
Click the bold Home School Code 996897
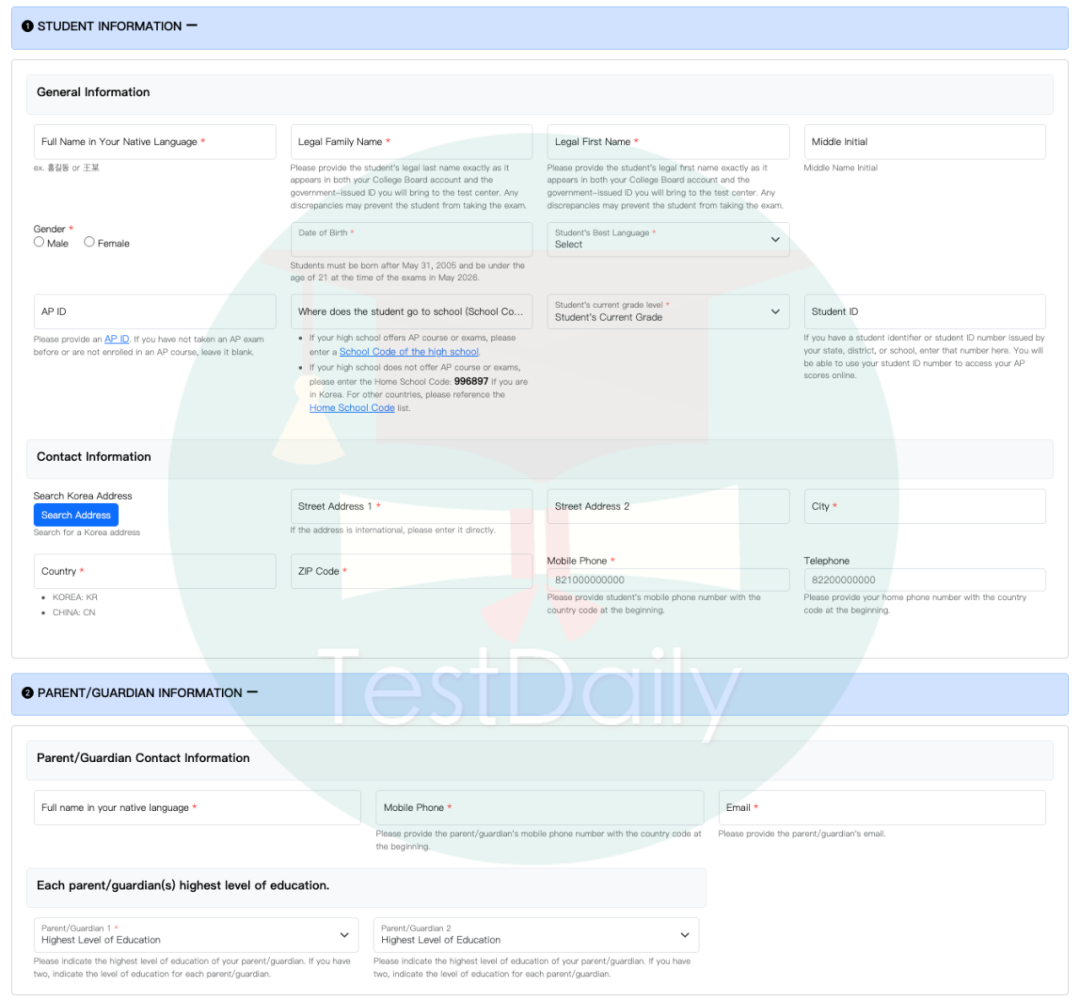point(471,381)
